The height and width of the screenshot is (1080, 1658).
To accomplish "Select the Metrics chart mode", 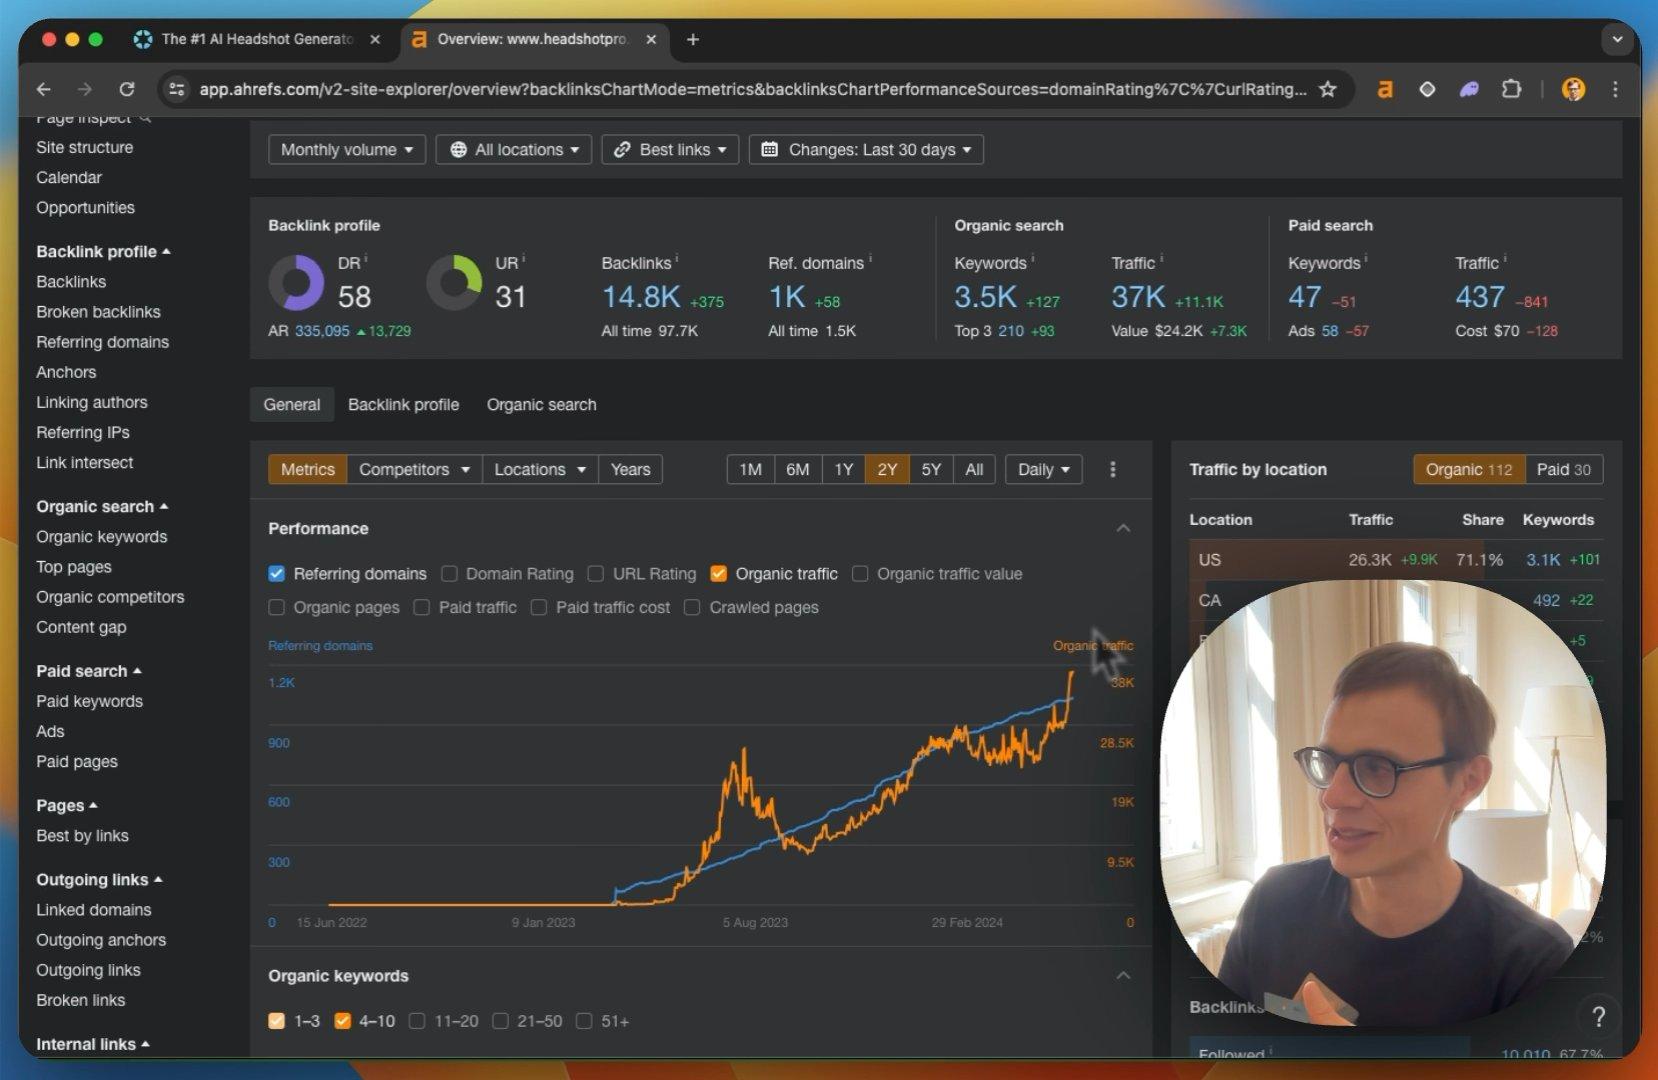I will pyautogui.click(x=308, y=469).
